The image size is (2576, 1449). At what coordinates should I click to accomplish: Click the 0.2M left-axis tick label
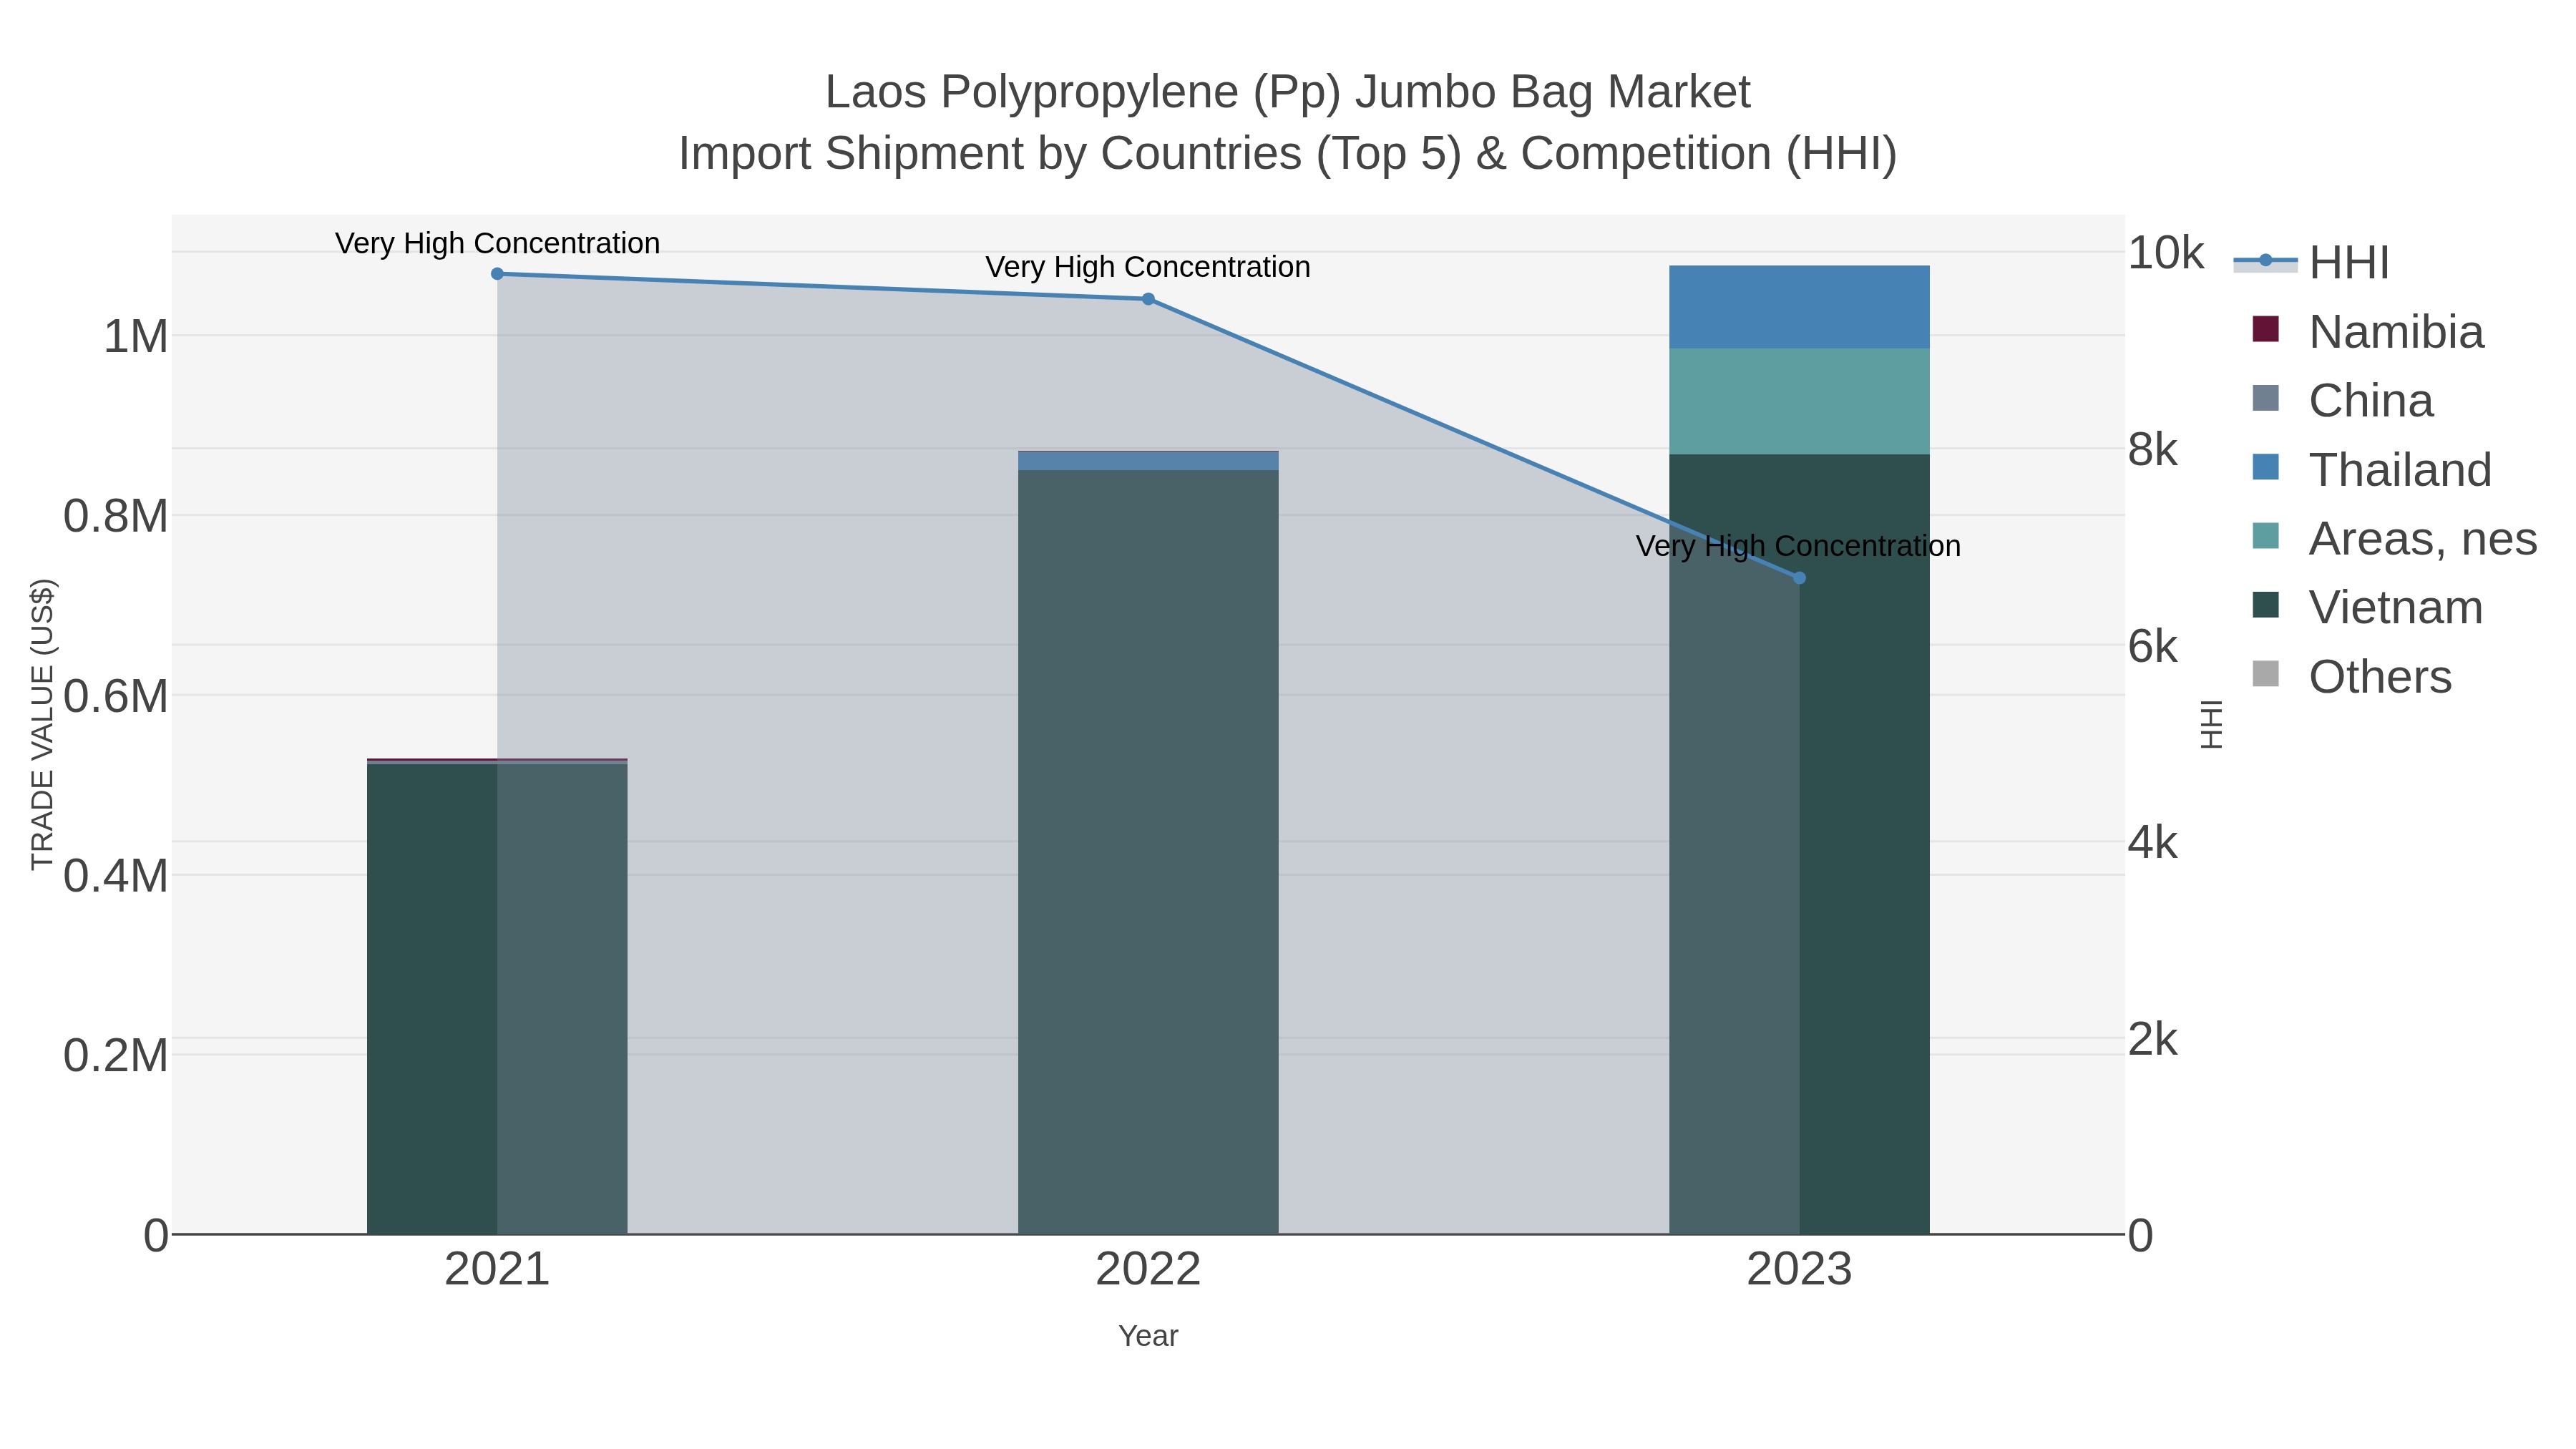[116, 1056]
